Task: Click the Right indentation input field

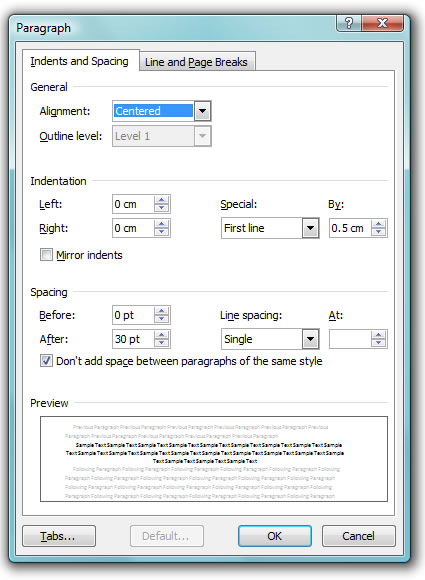Action: pos(134,228)
